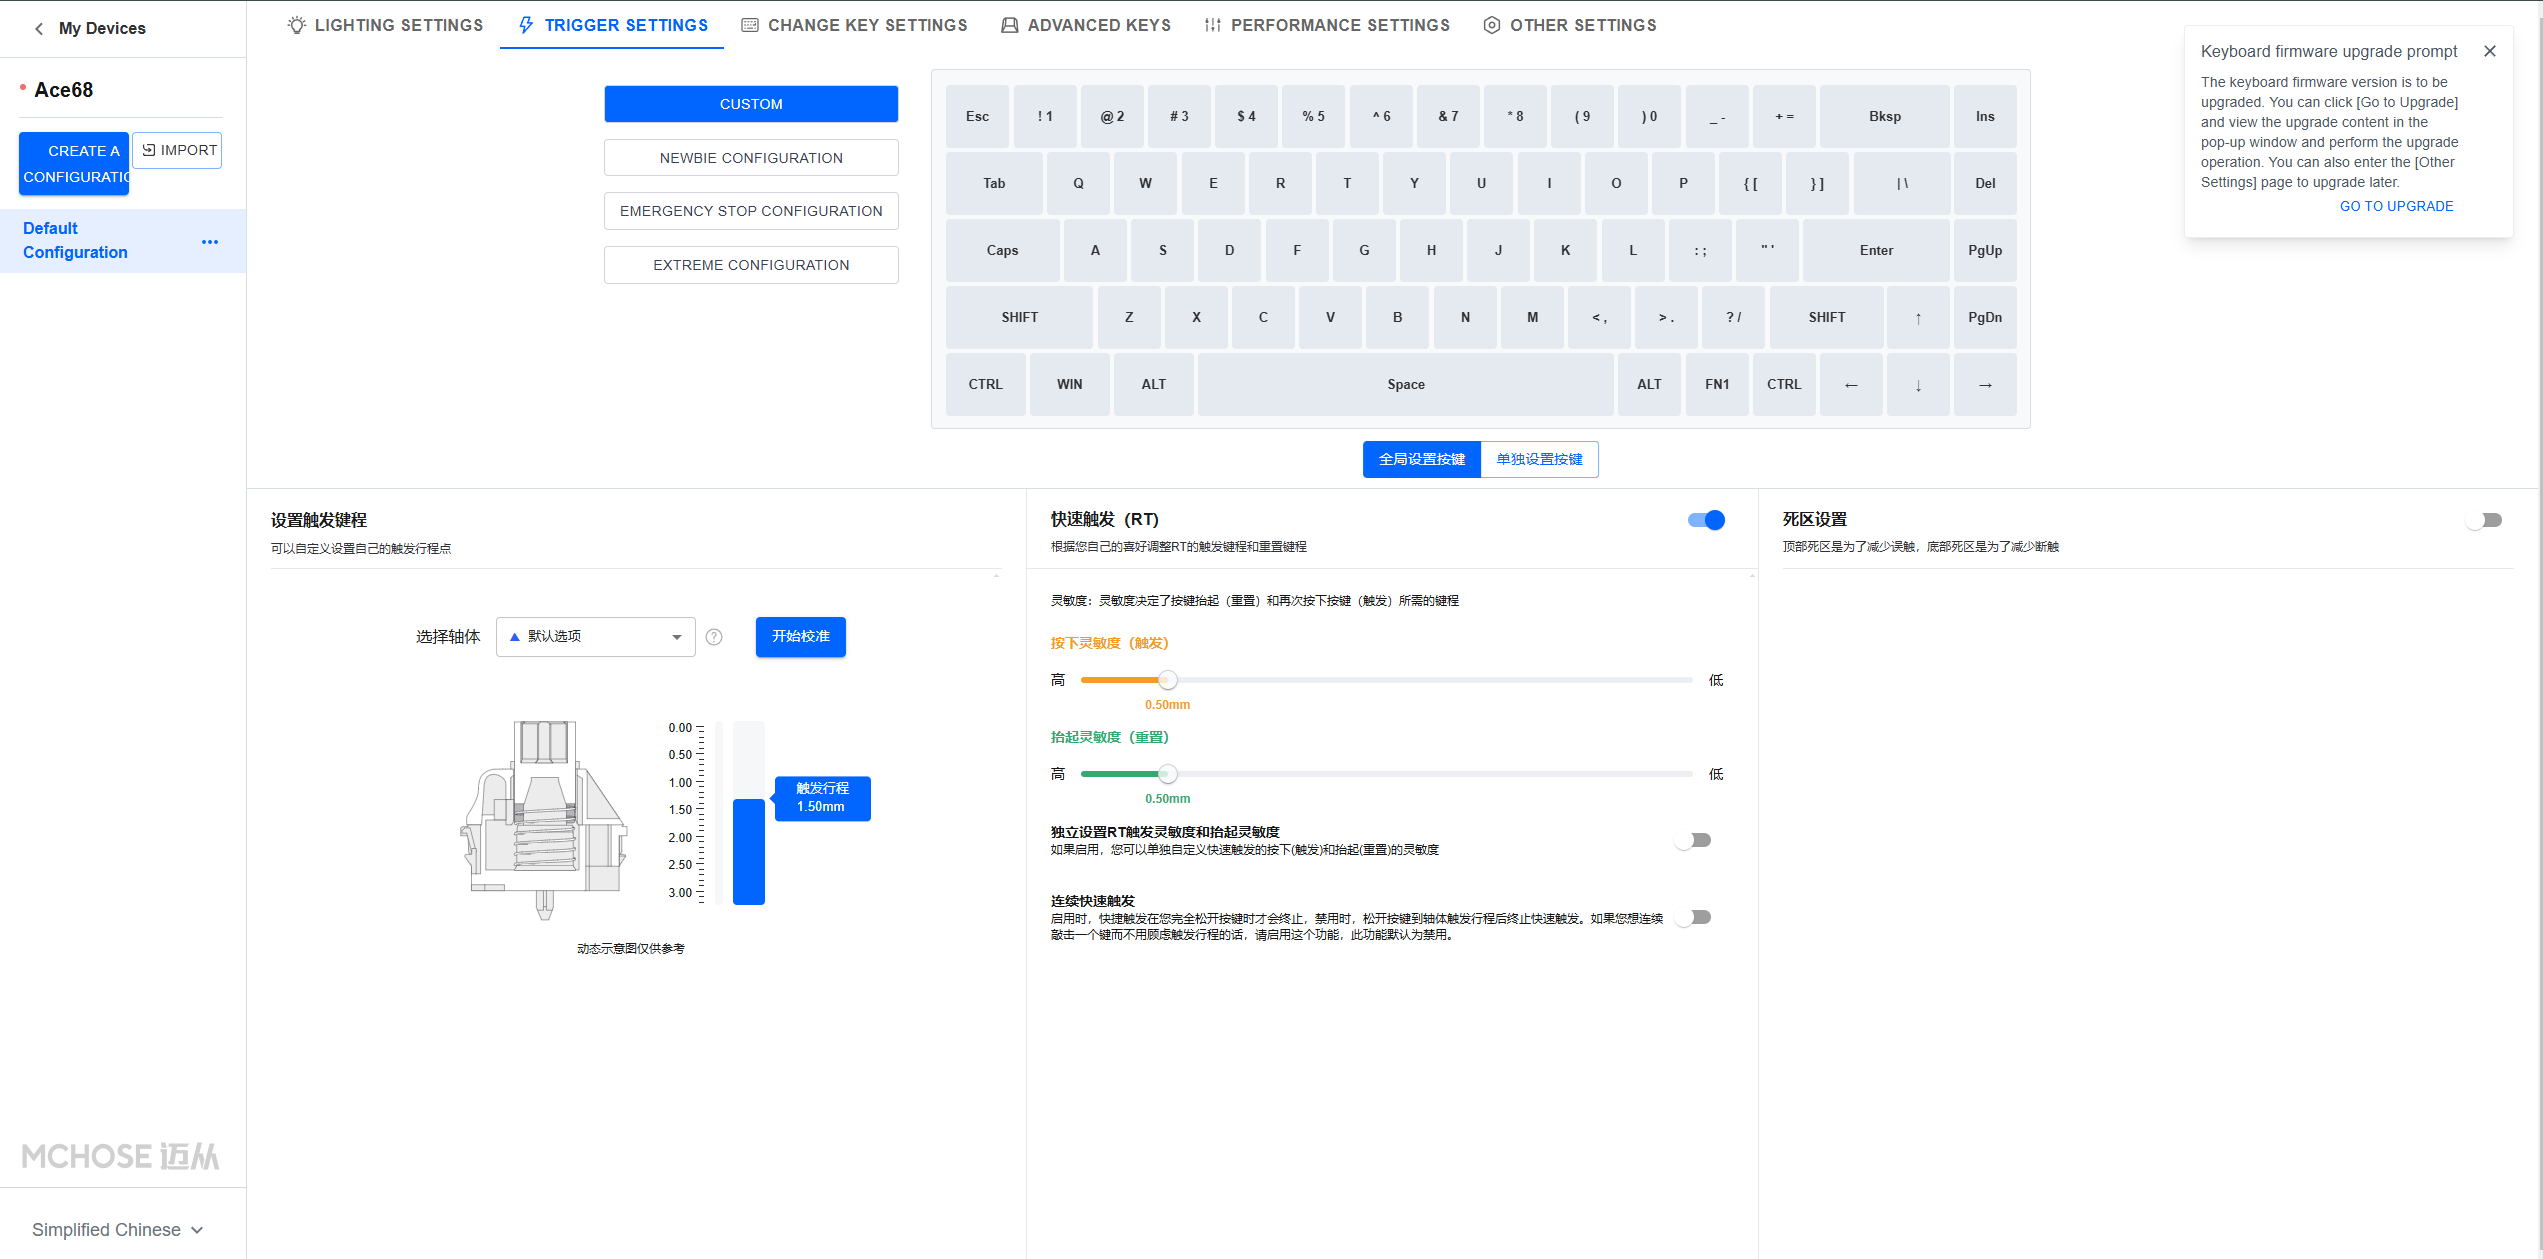The width and height of the screenshot is (2543, 1259).
Task: Disable the Rapid Trigger (RT) toggle
Action: pyautogui.click(x=1706, y=520)
